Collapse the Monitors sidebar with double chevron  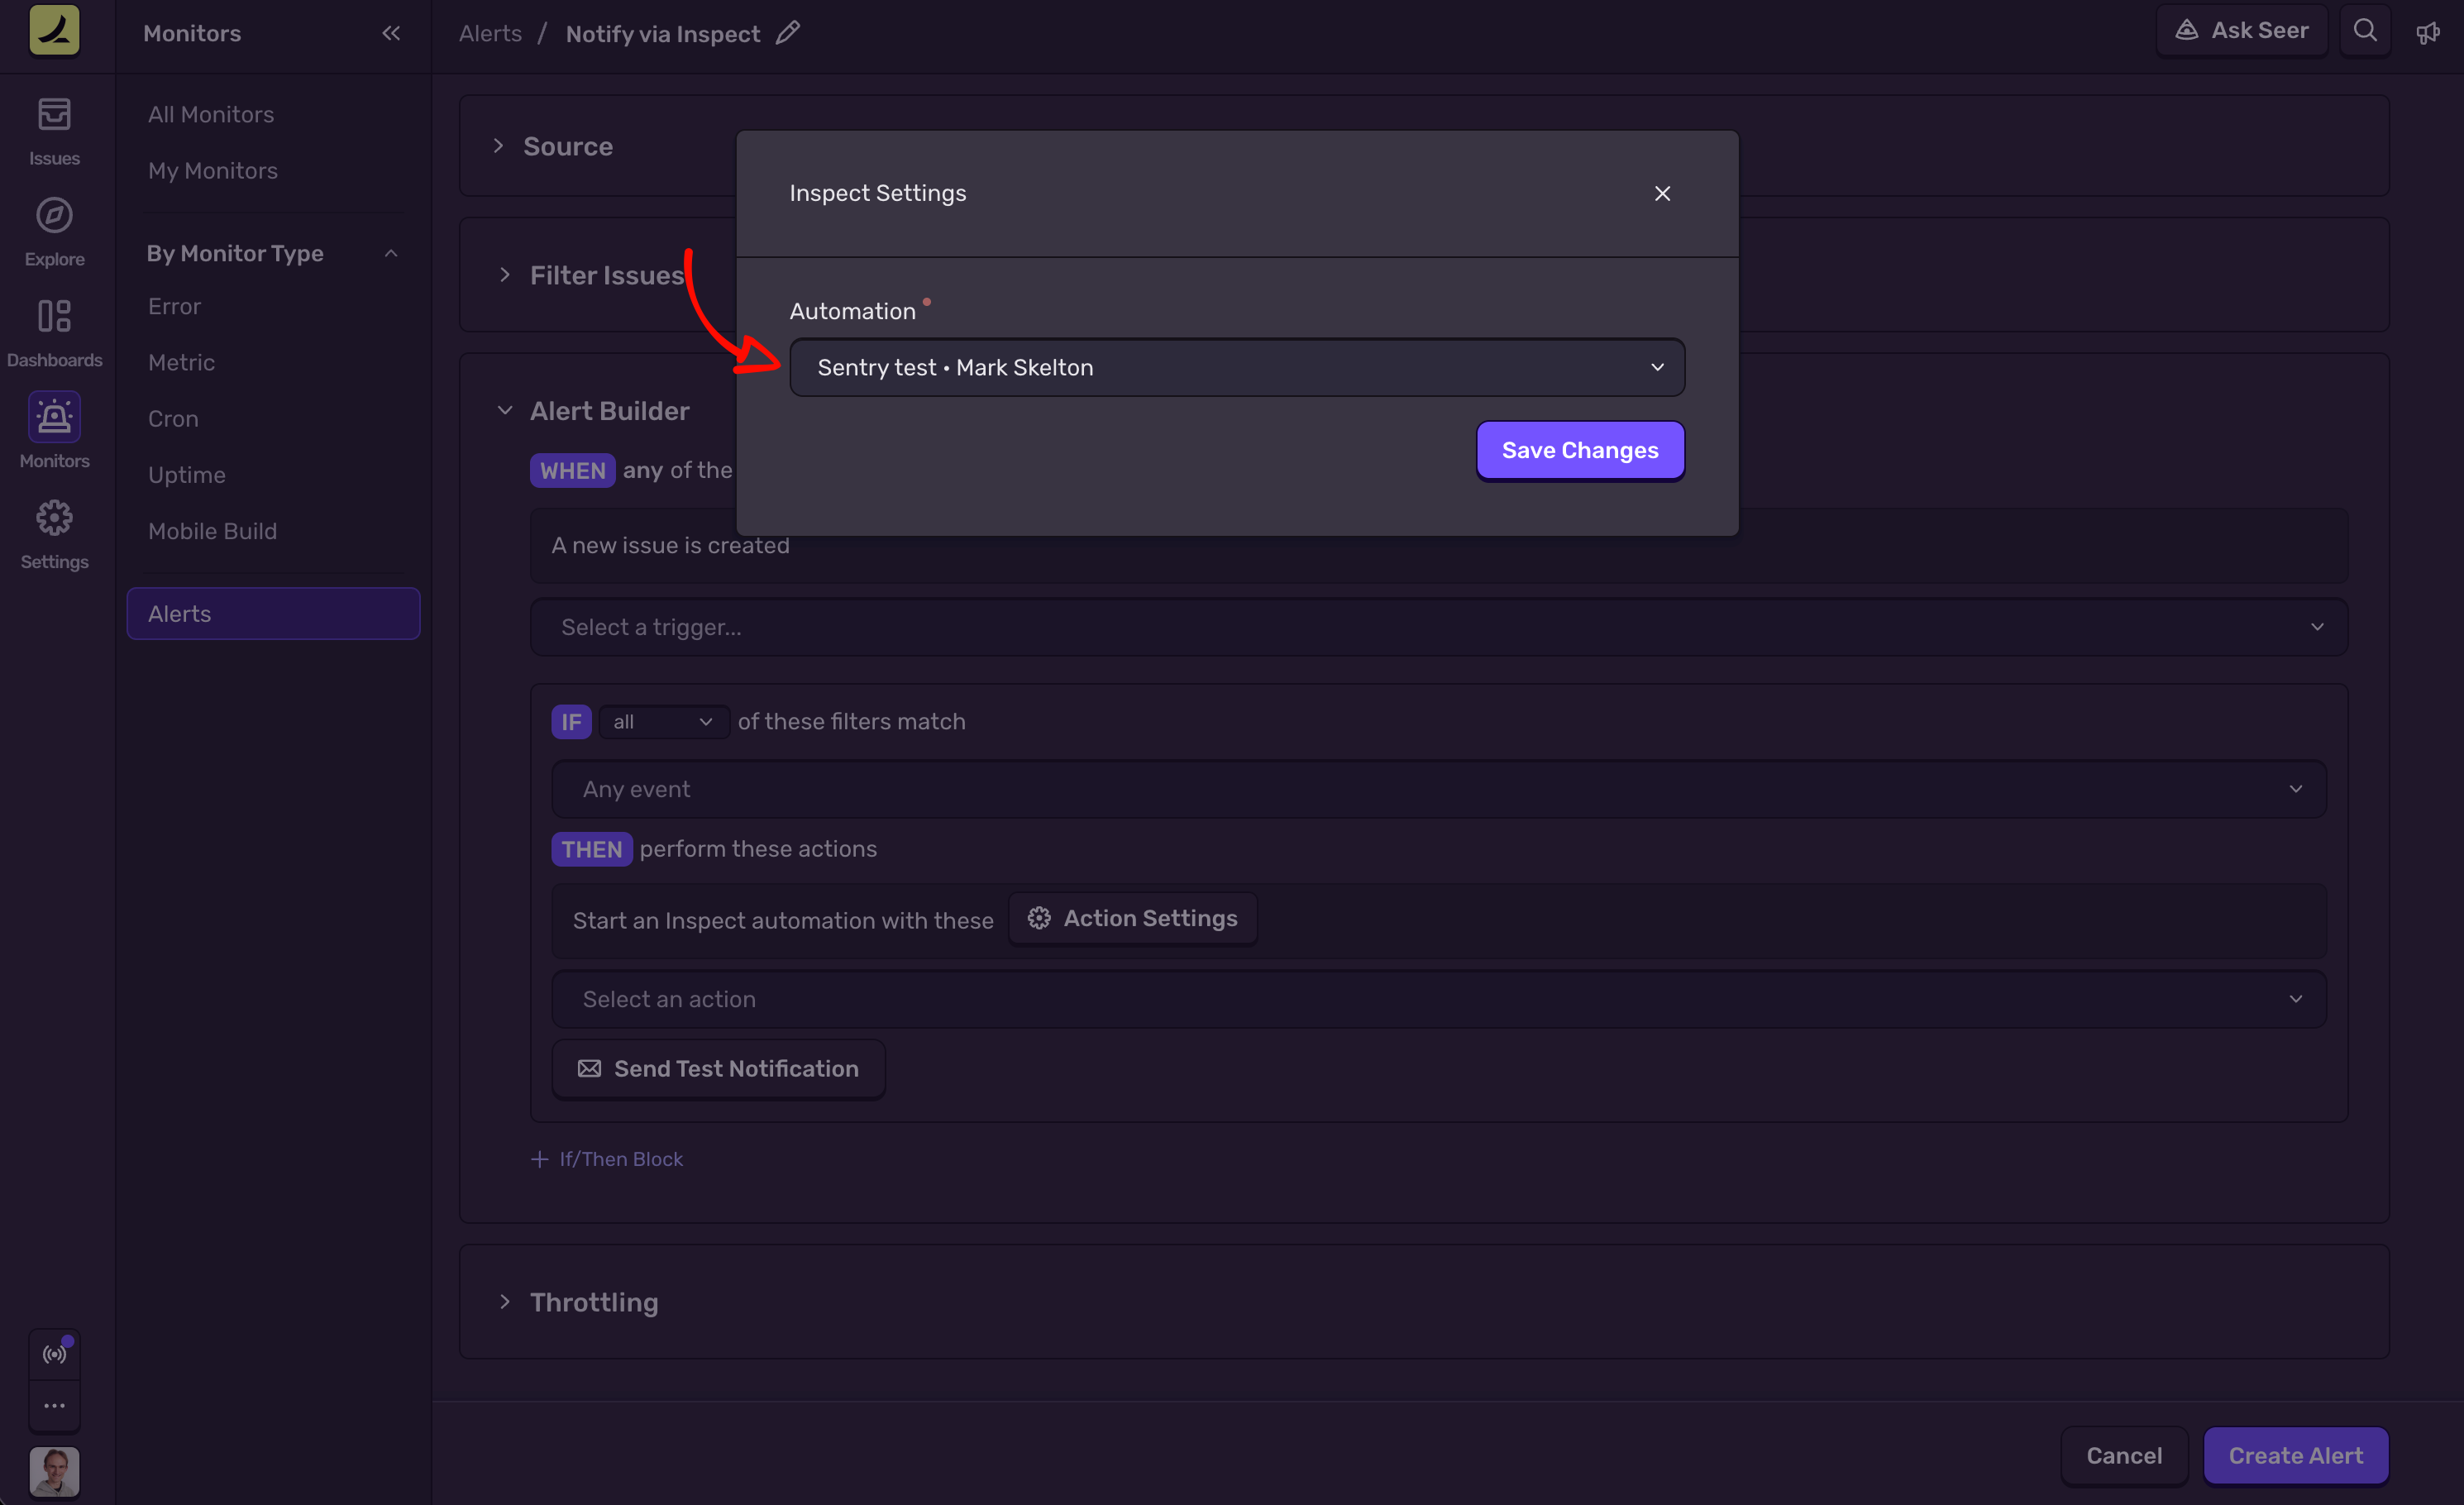coord(391,33)
